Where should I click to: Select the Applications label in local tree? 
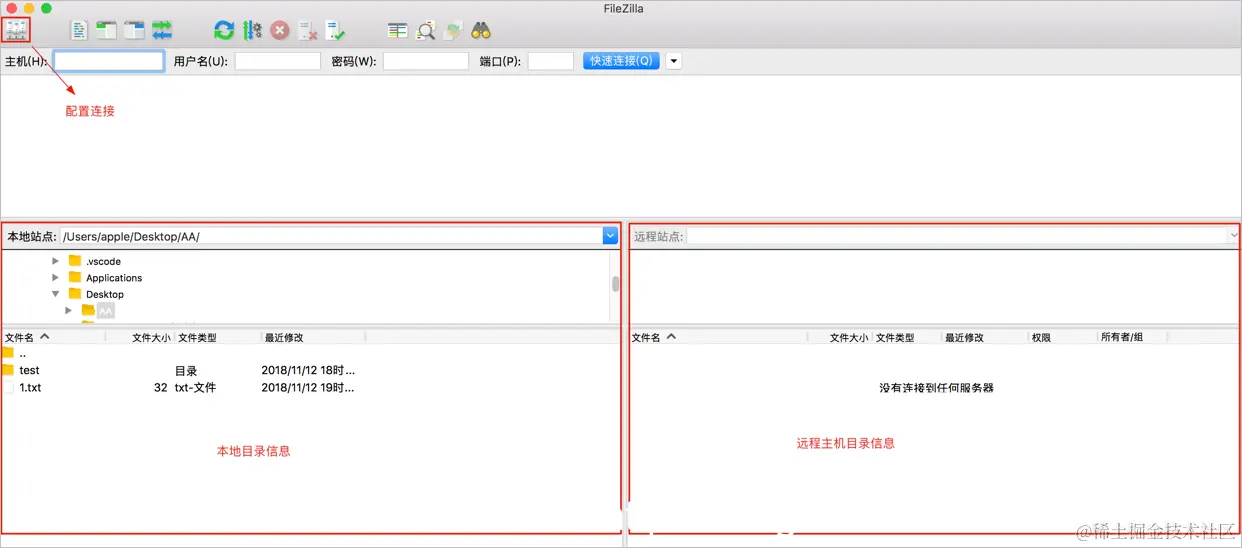114,278
